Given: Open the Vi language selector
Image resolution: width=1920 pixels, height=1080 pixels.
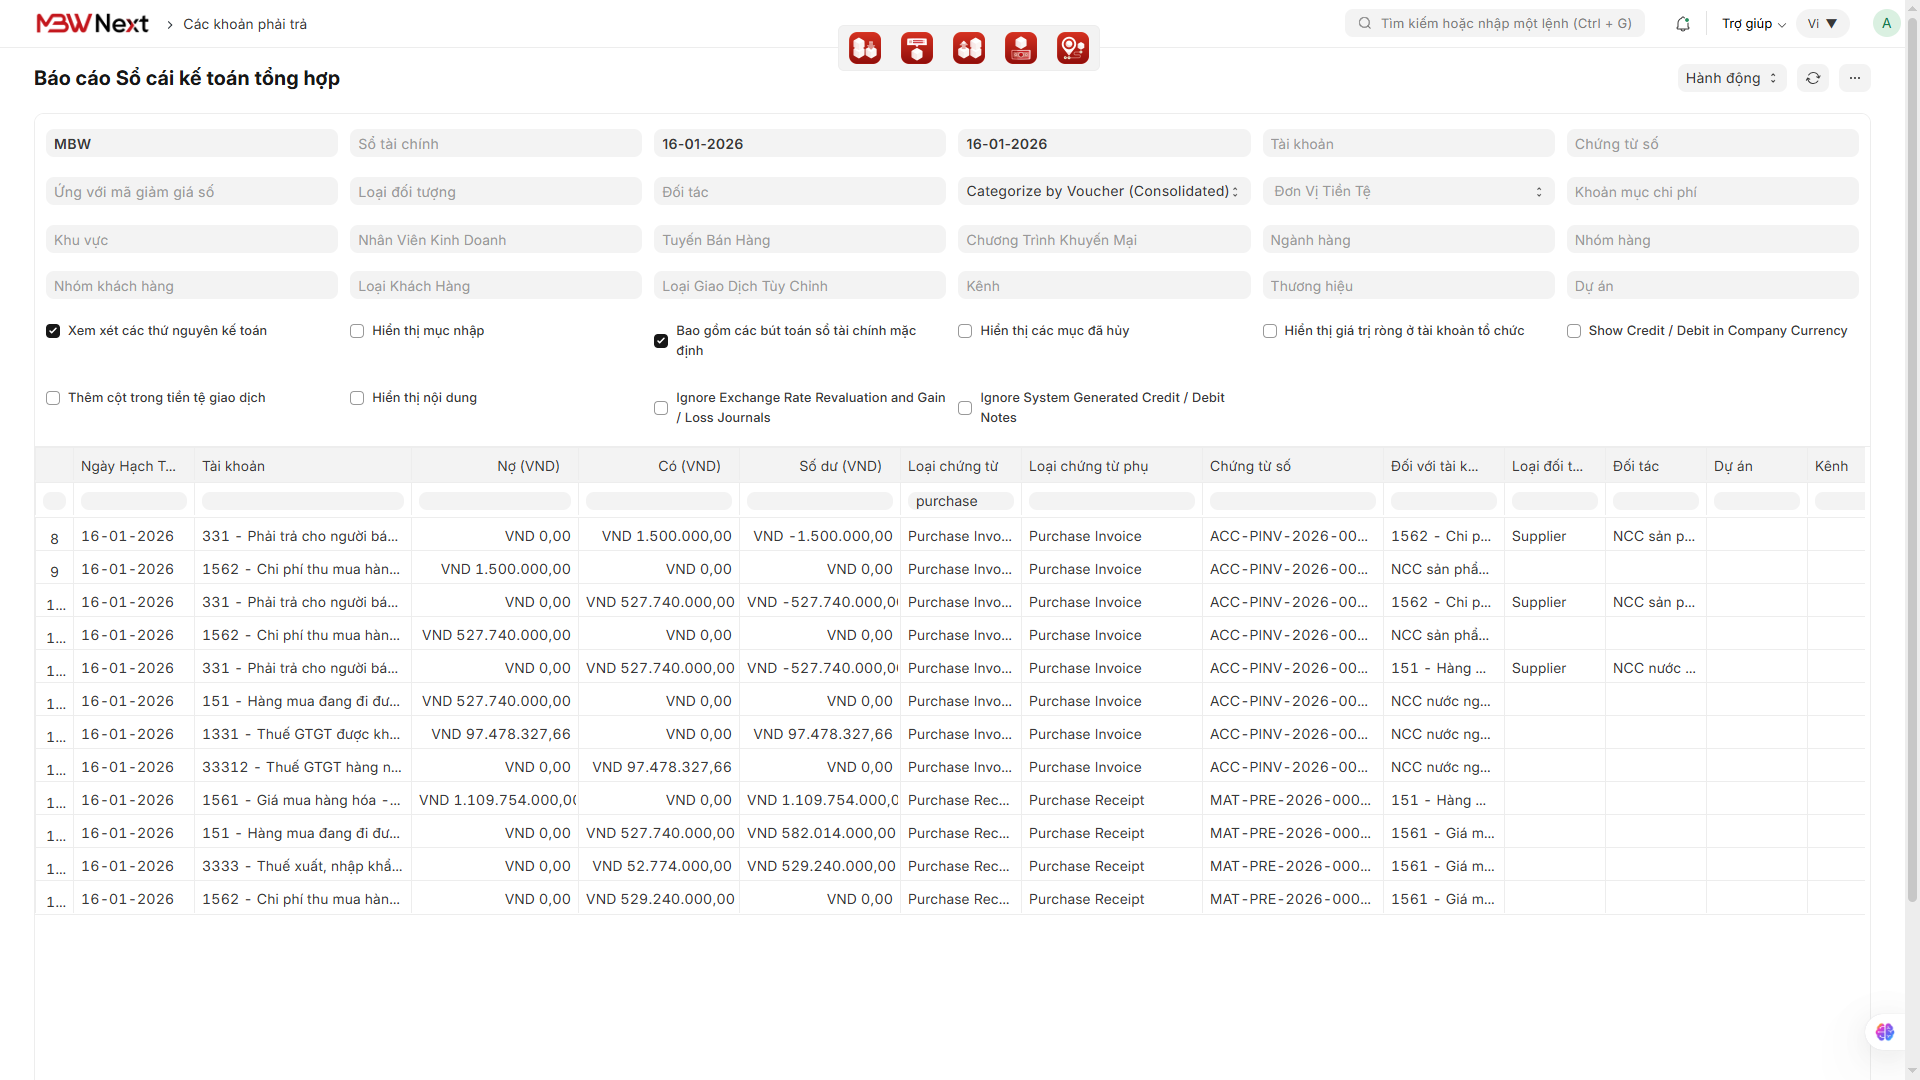Looking at the screenshot, I should click(1822, 24).
